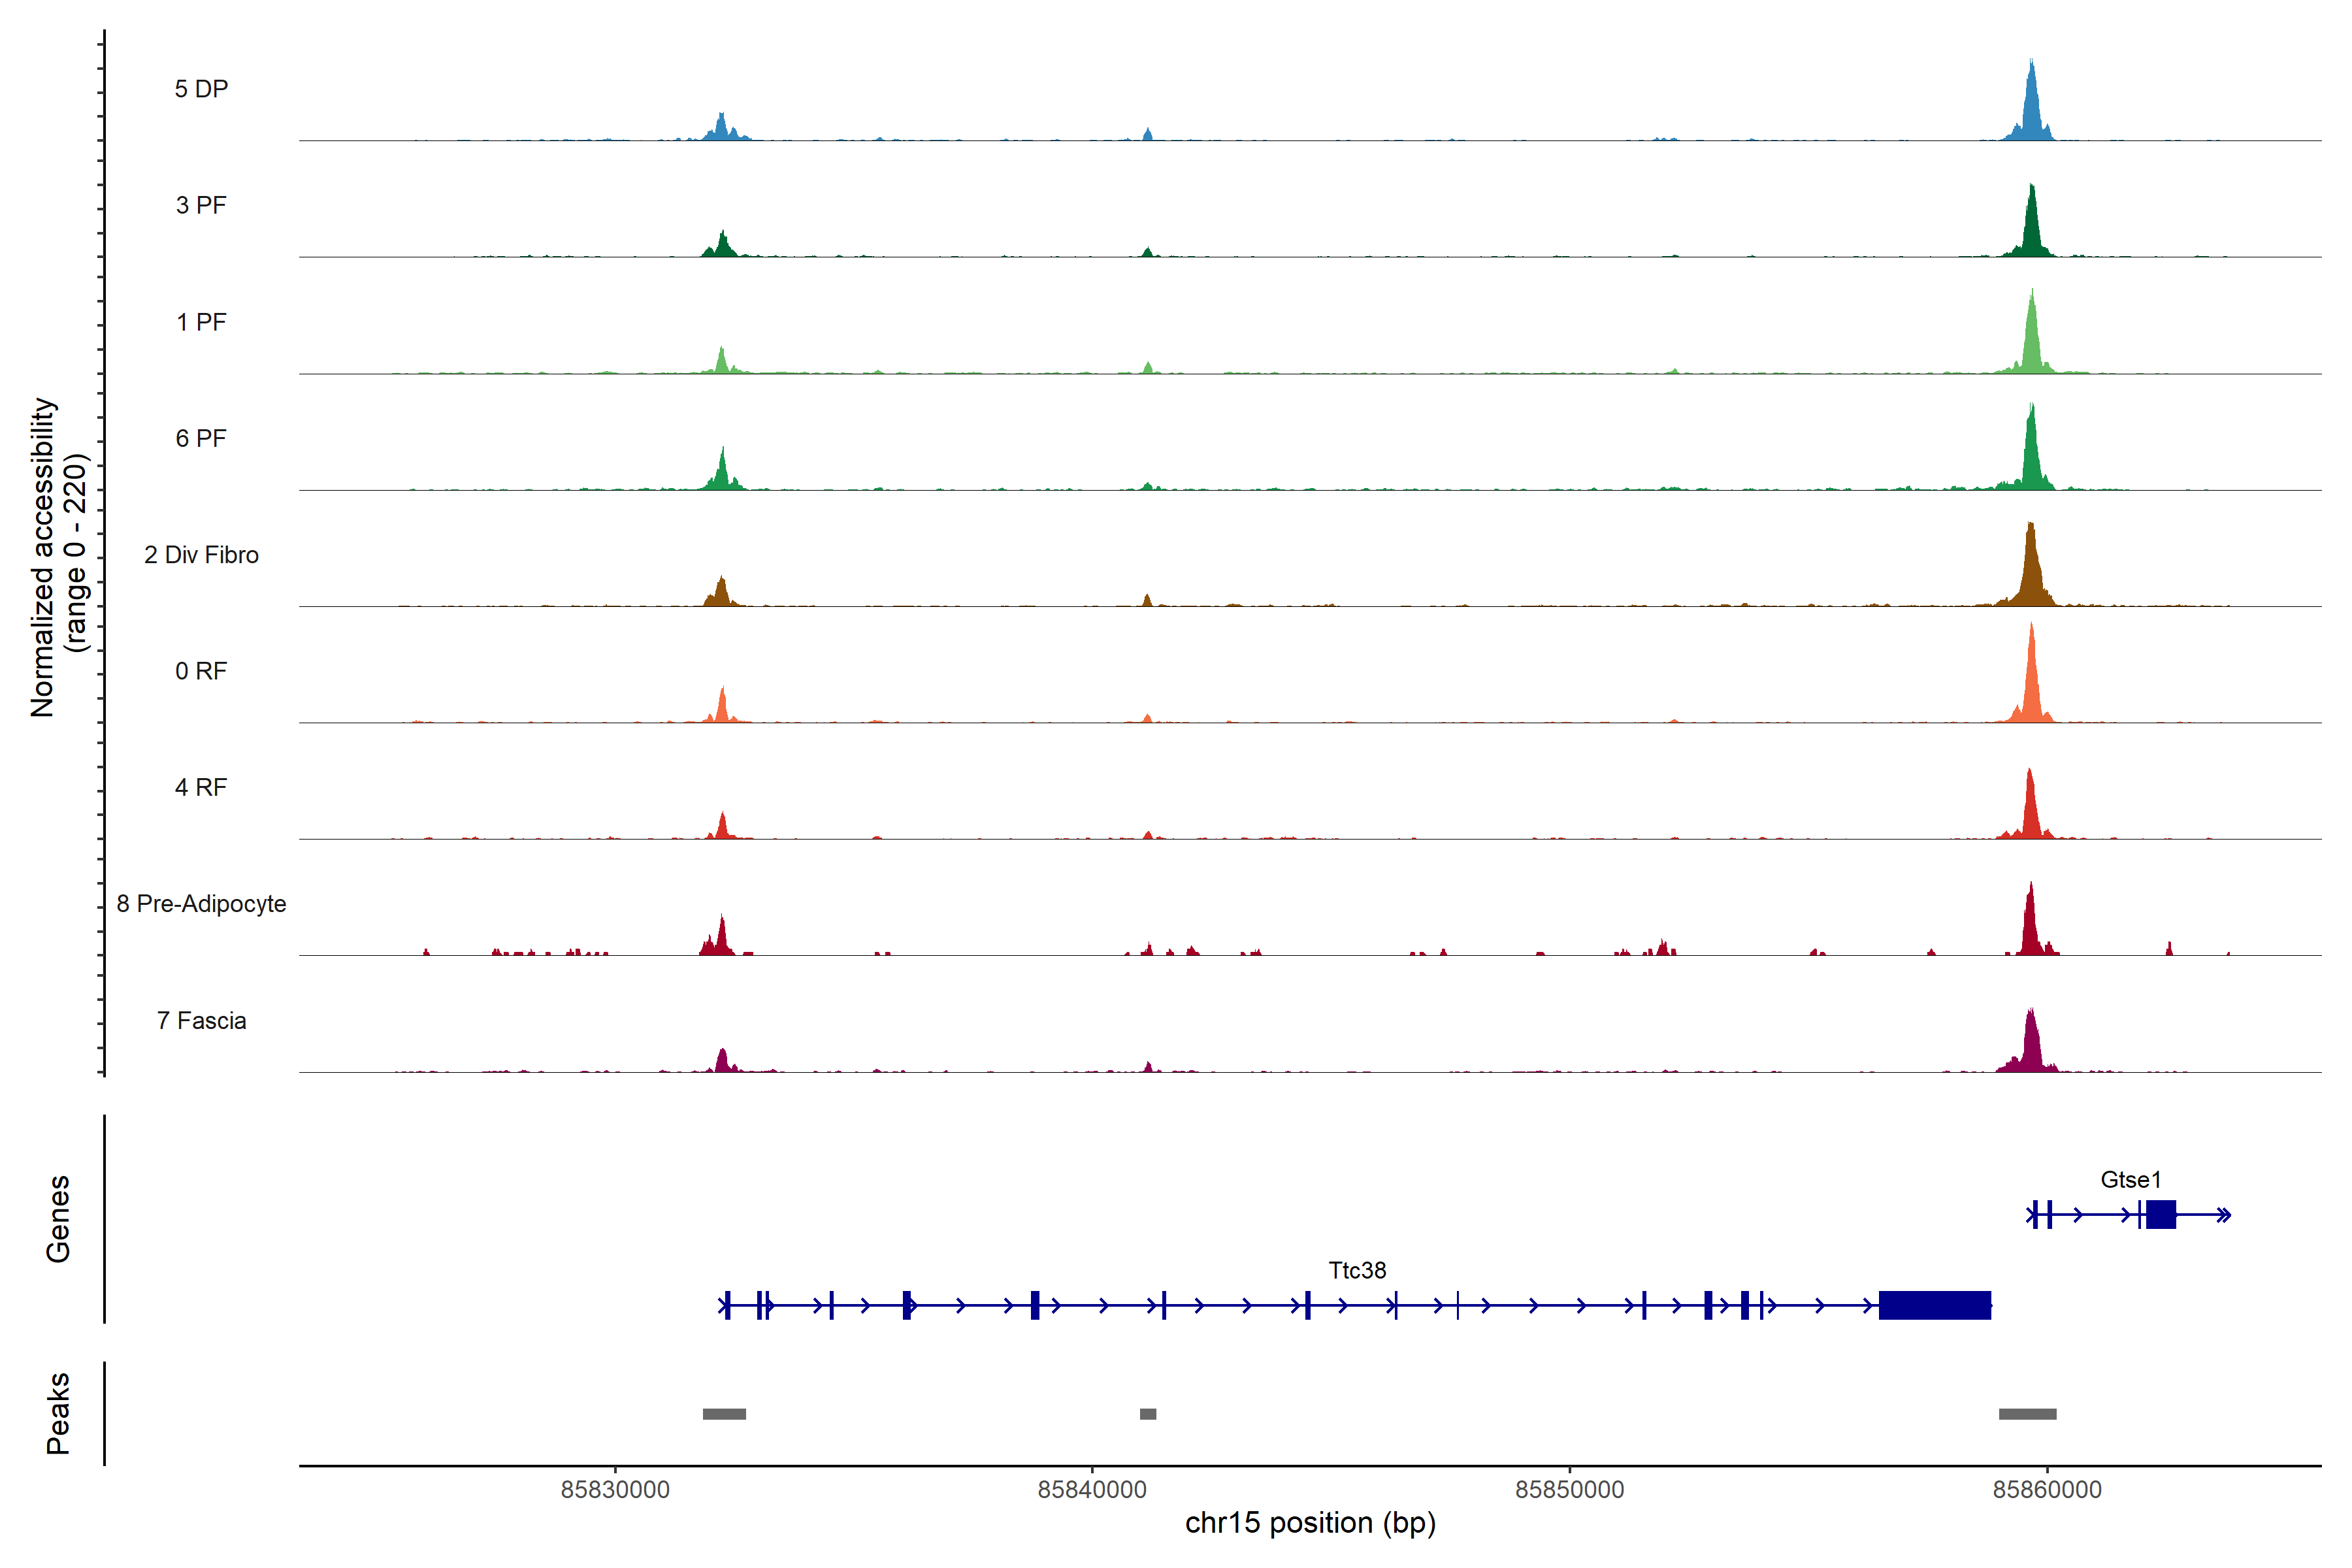
Task: Click the chr15 position (bp) axis title
Action: (1310, 1523)
